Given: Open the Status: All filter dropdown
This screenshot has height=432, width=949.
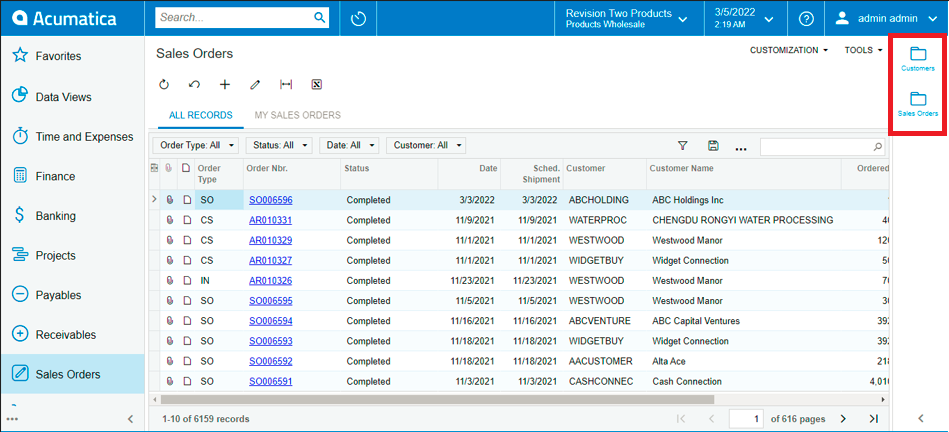Looking at the screenshot, I should [279, 145].
